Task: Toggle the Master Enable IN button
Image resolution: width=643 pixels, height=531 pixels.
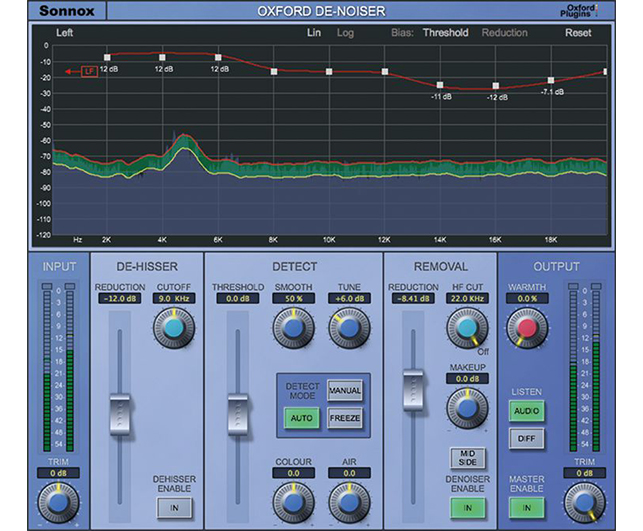Action: coord(527,508)
